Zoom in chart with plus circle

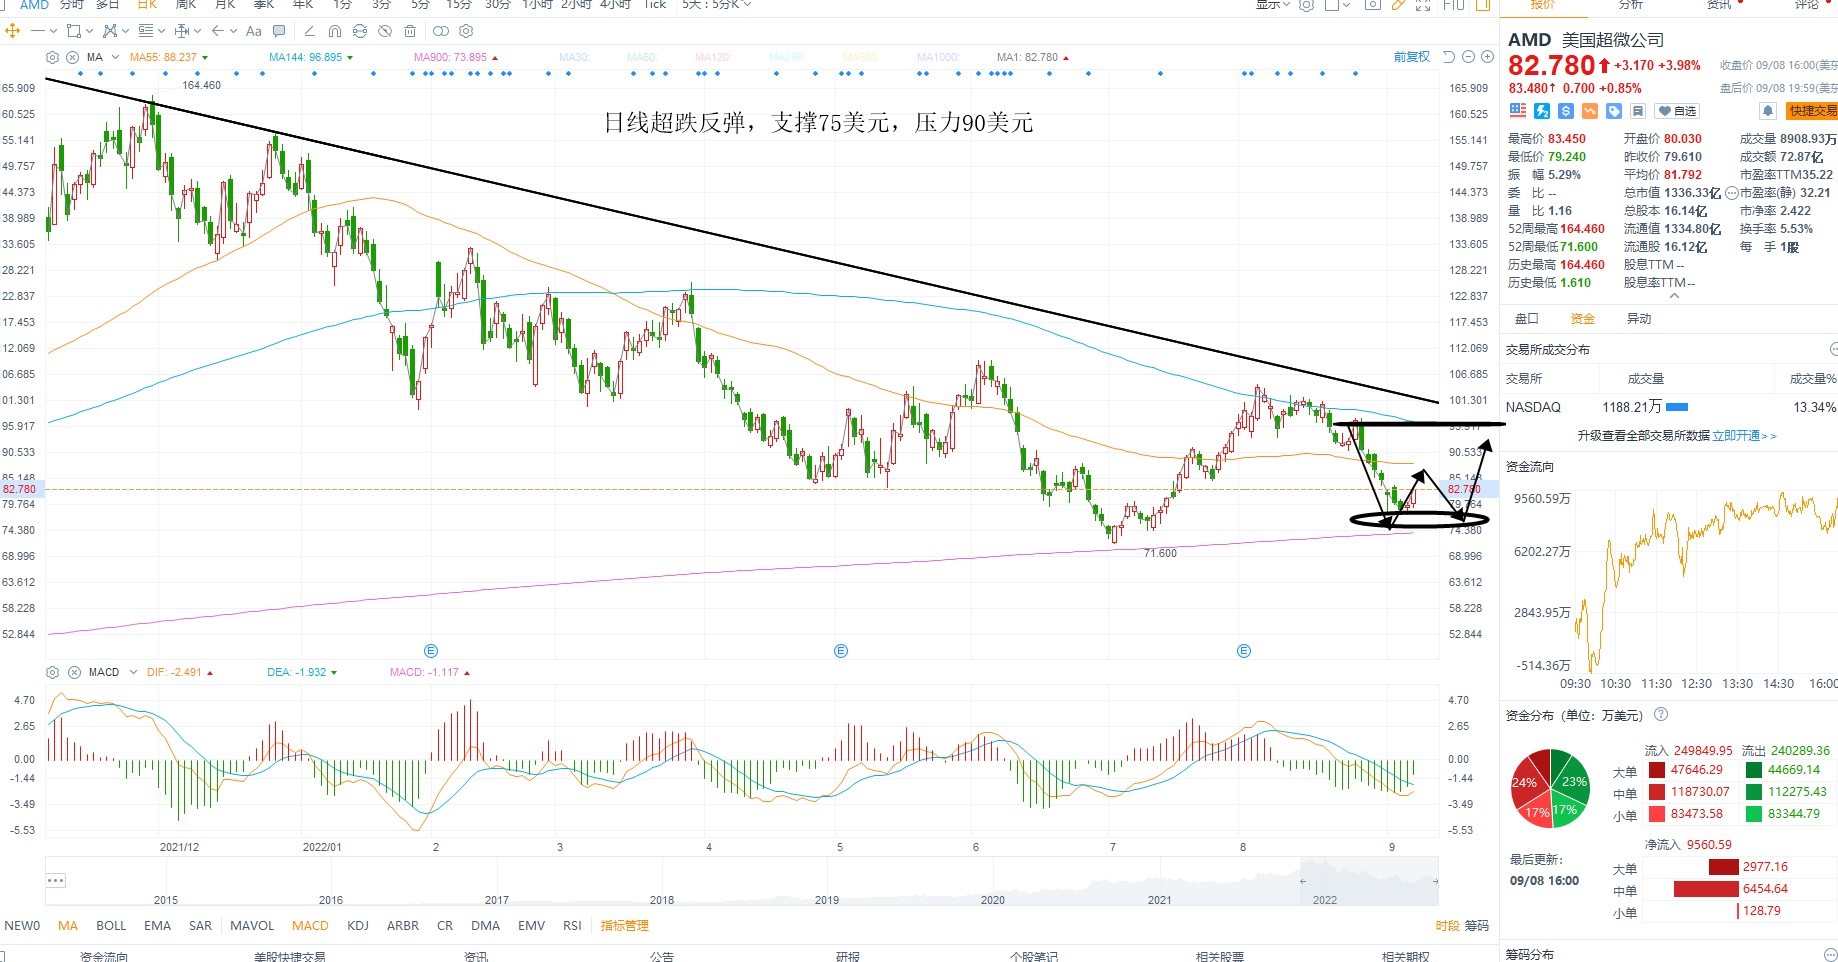tap(1487, 57)
